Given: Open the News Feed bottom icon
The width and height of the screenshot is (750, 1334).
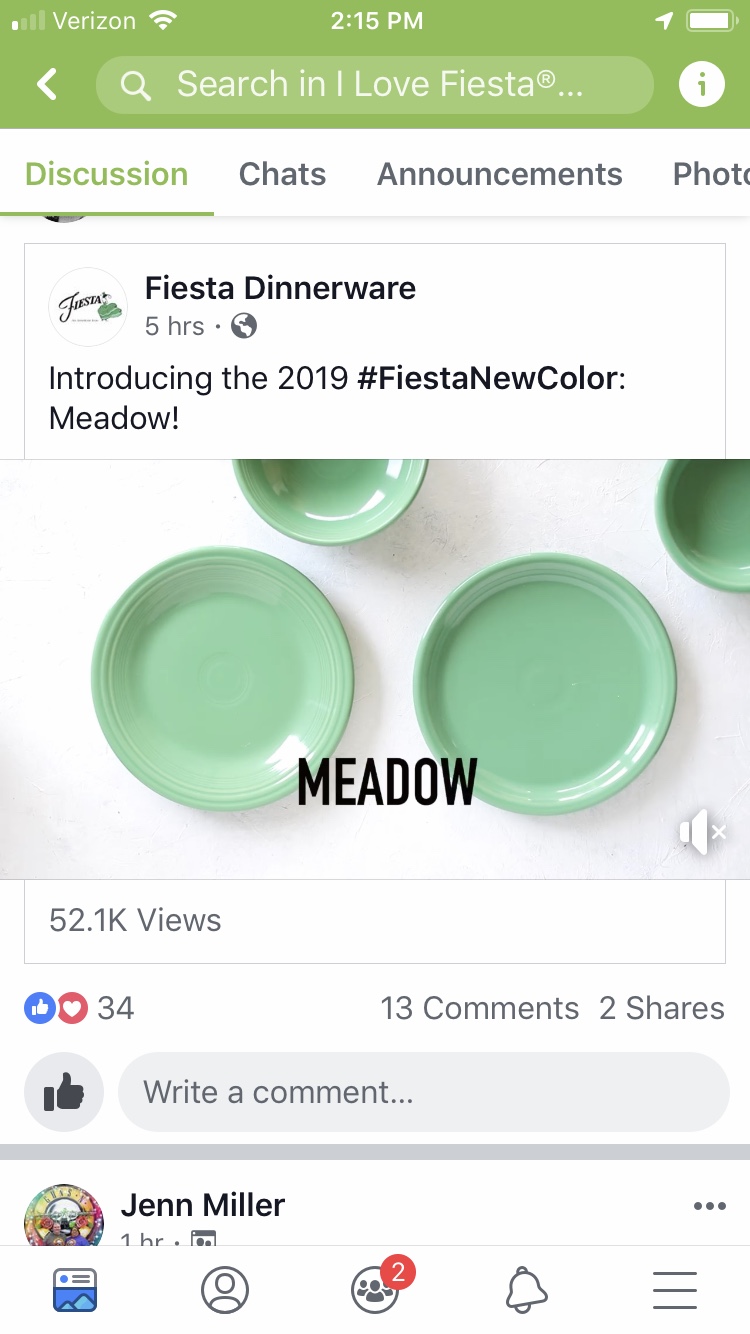Looking at the screenshot, I should pos(75,1290).
